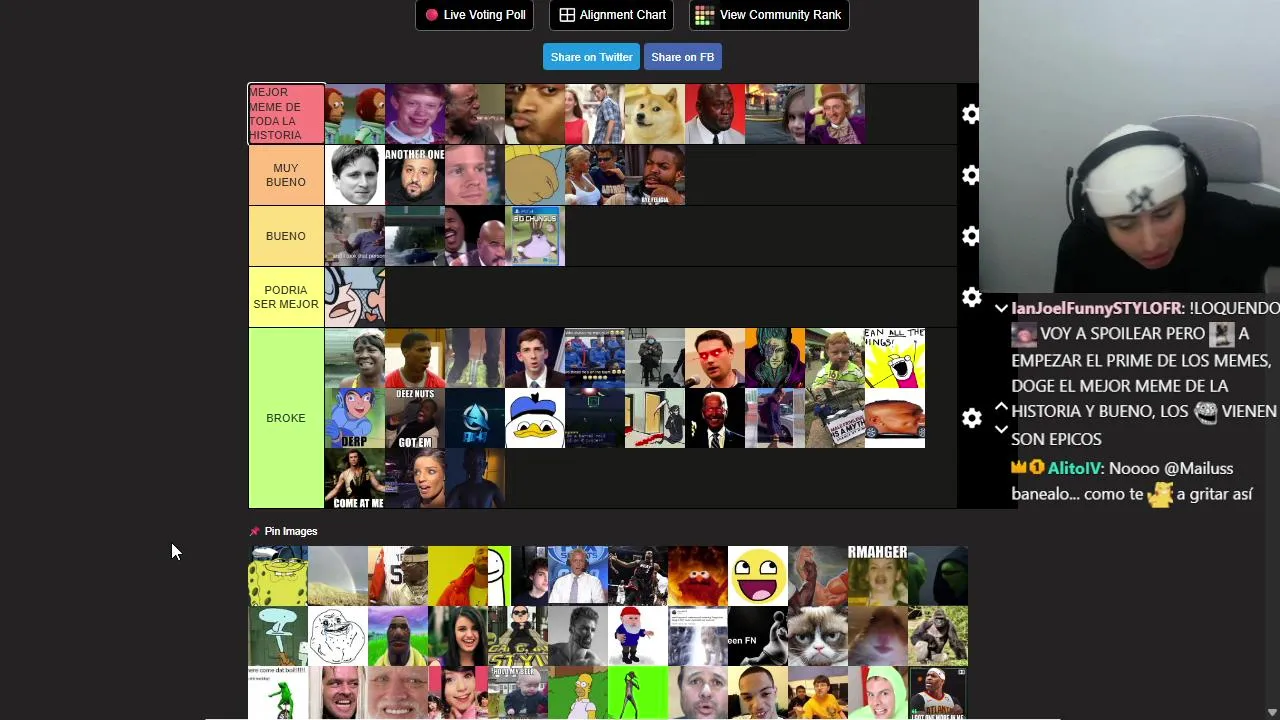Open settings gear for BUENO row
This screenshot has width=1280, height=720.
(x=971, y=236)
